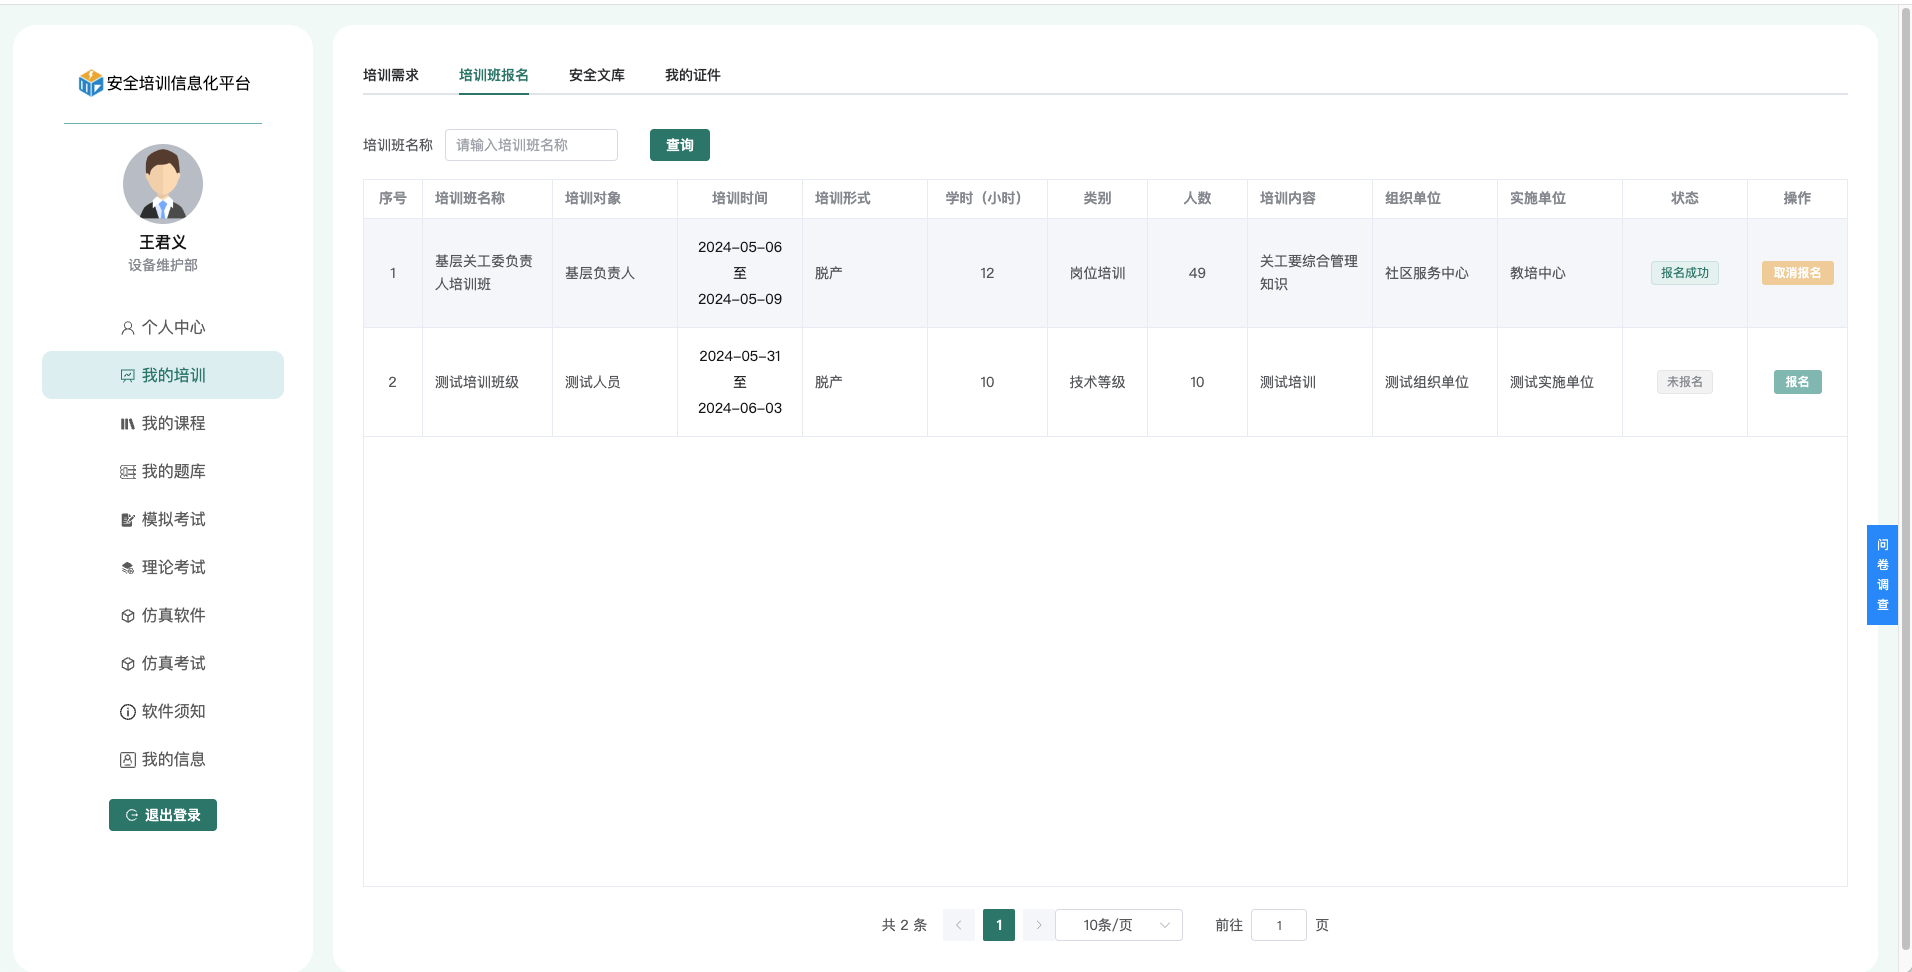Screen dimensions: 1912x972
Task: Select the 我的证件 tab
Action: [693, 75]
